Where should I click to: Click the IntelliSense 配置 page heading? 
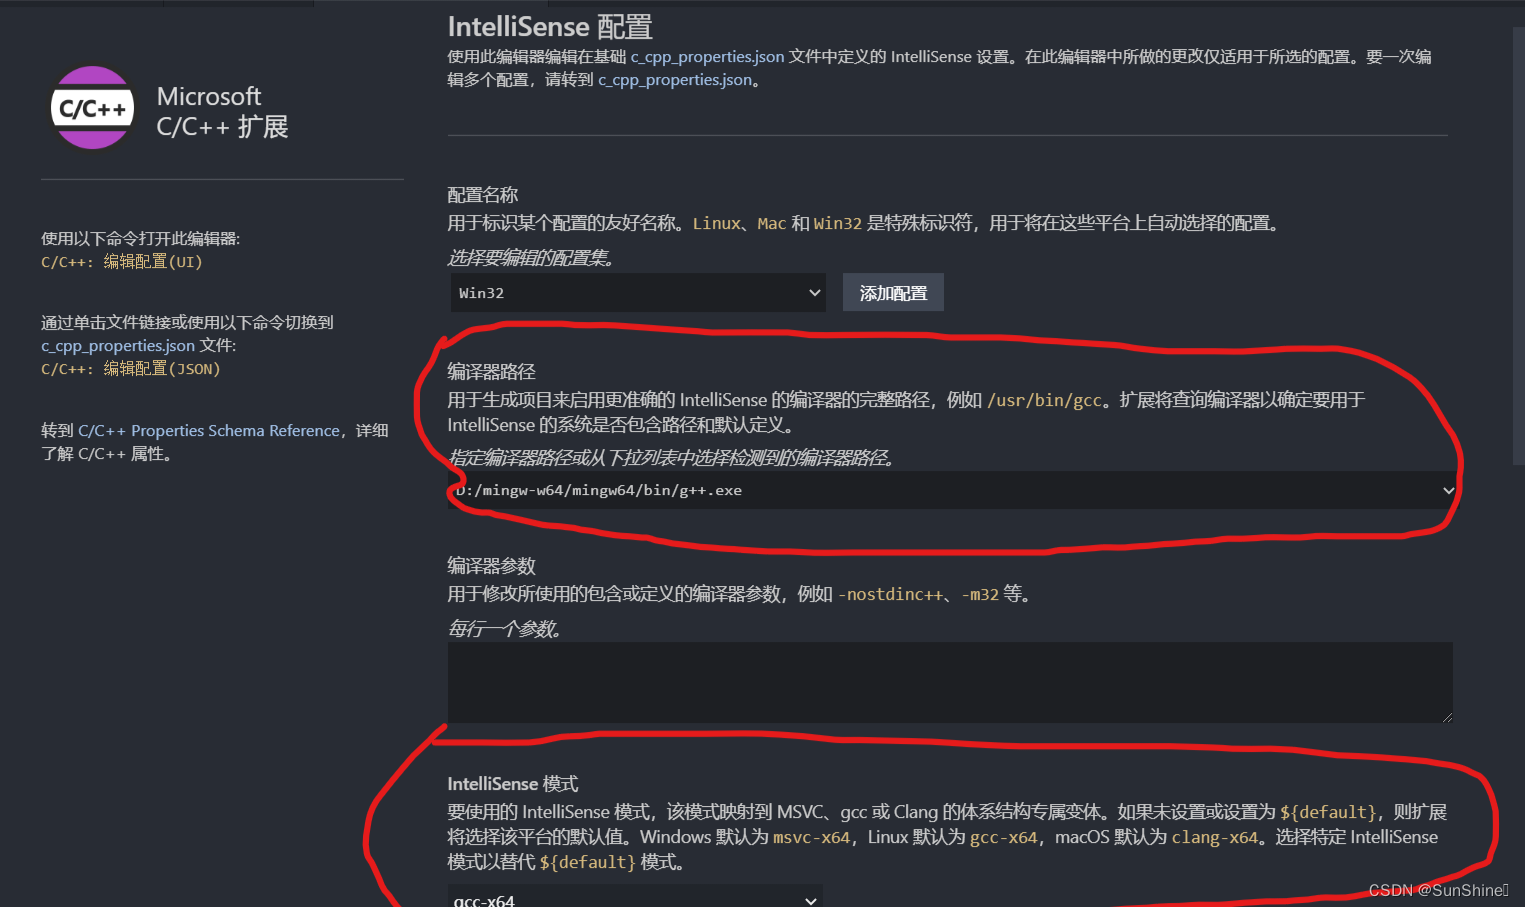(550, 26)
